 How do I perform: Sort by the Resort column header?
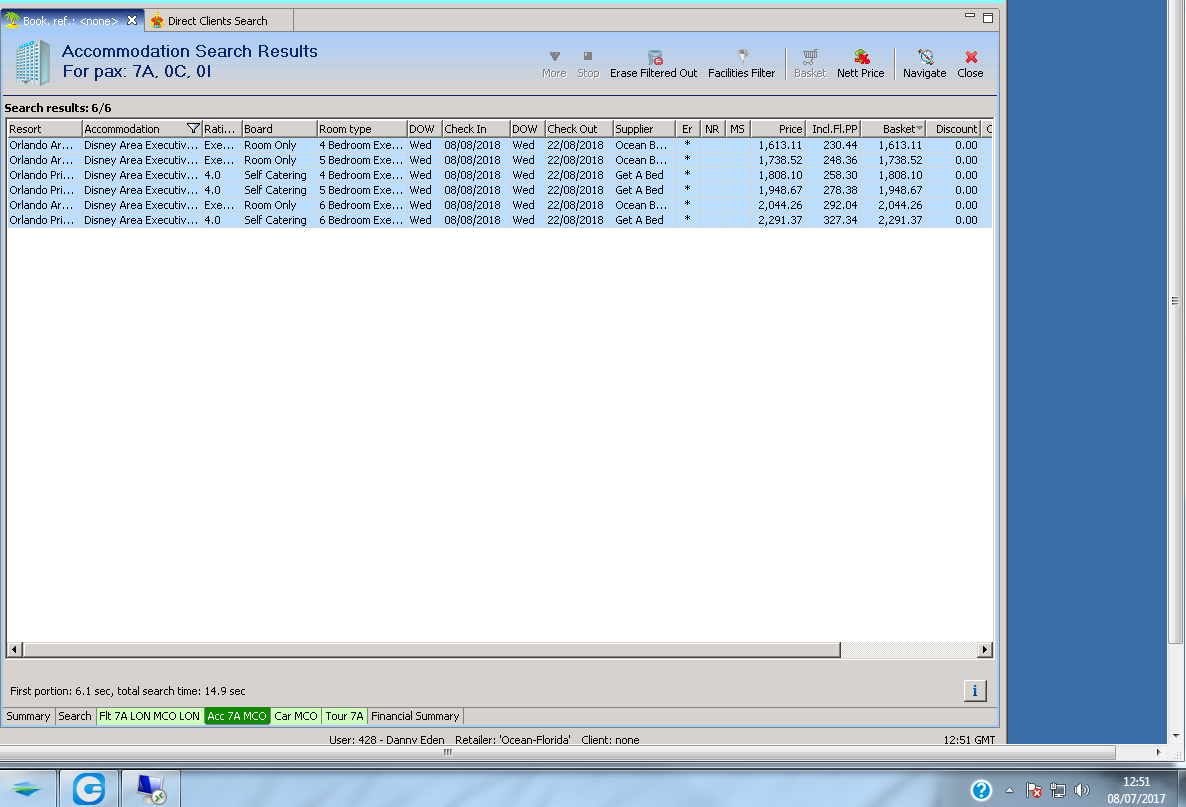pos(44,129)
